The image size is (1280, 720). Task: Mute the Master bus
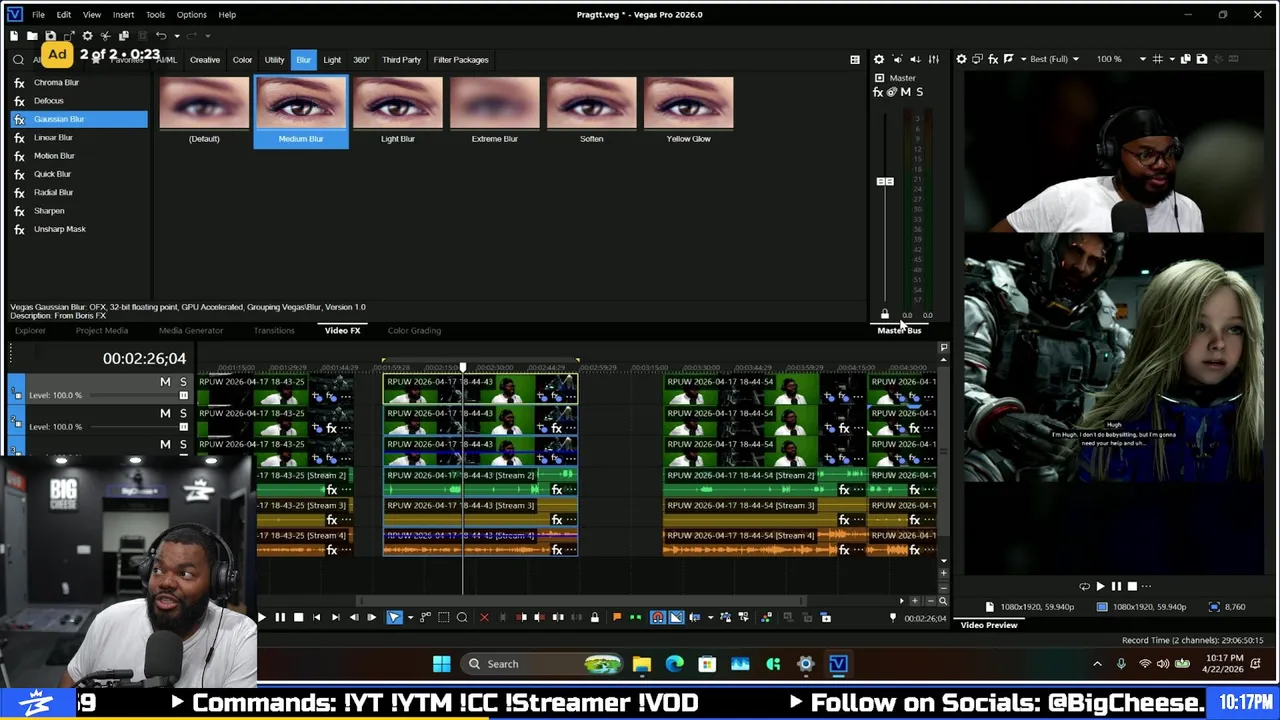point(906,92)
